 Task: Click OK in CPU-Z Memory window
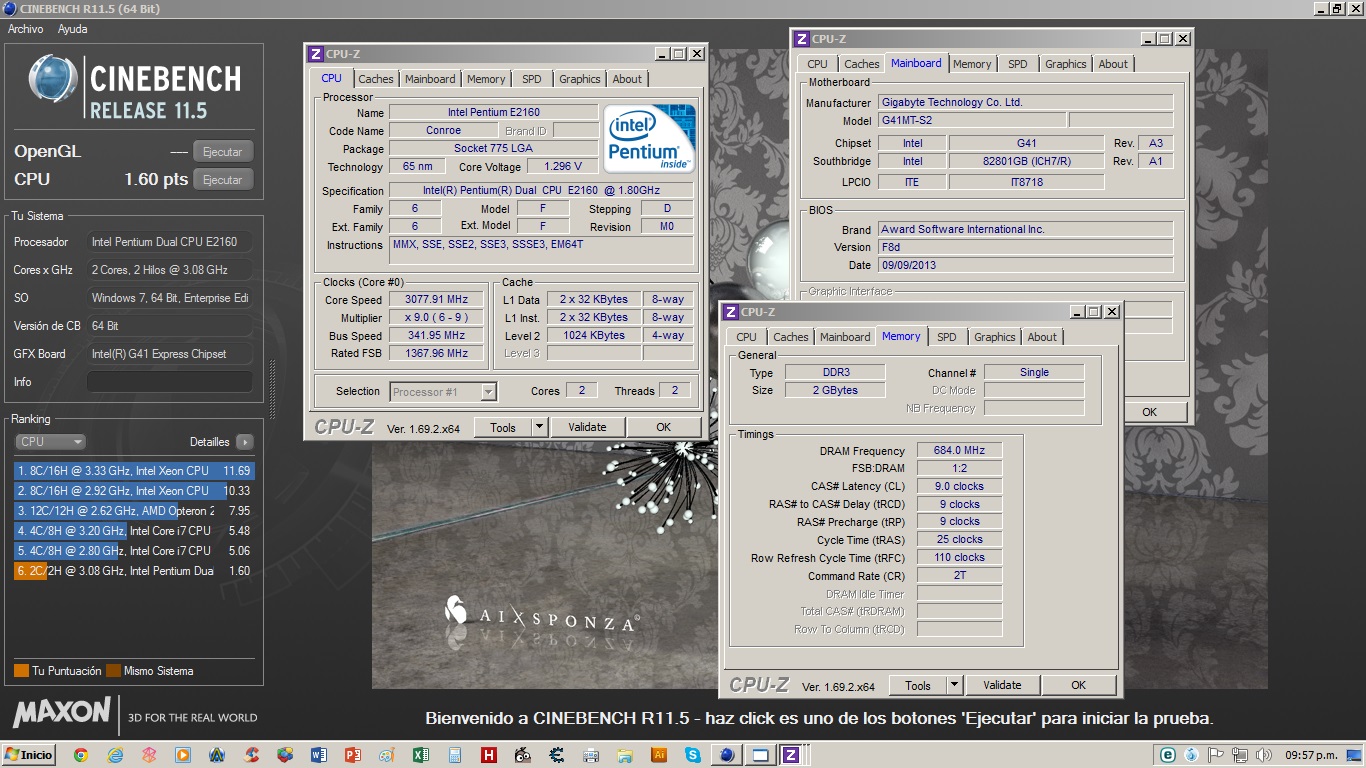click(1078, 685)
